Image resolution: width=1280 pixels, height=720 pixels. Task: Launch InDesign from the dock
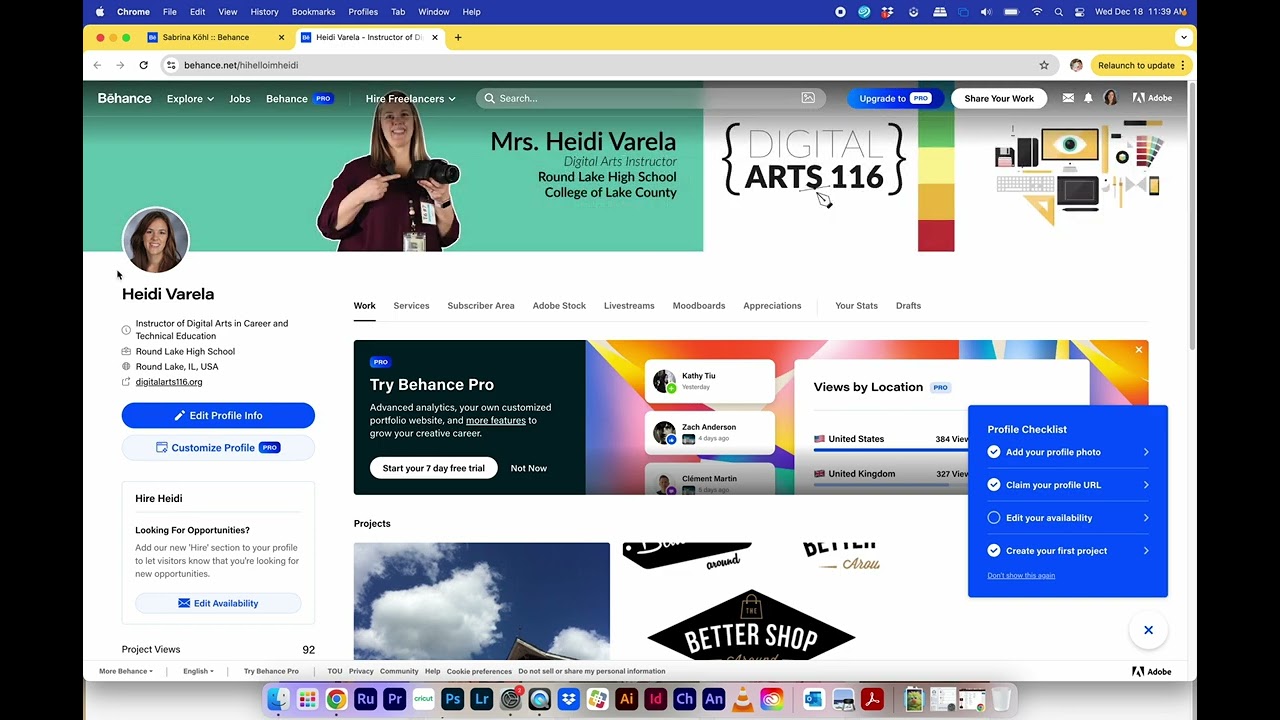click(x=656, y=699)
